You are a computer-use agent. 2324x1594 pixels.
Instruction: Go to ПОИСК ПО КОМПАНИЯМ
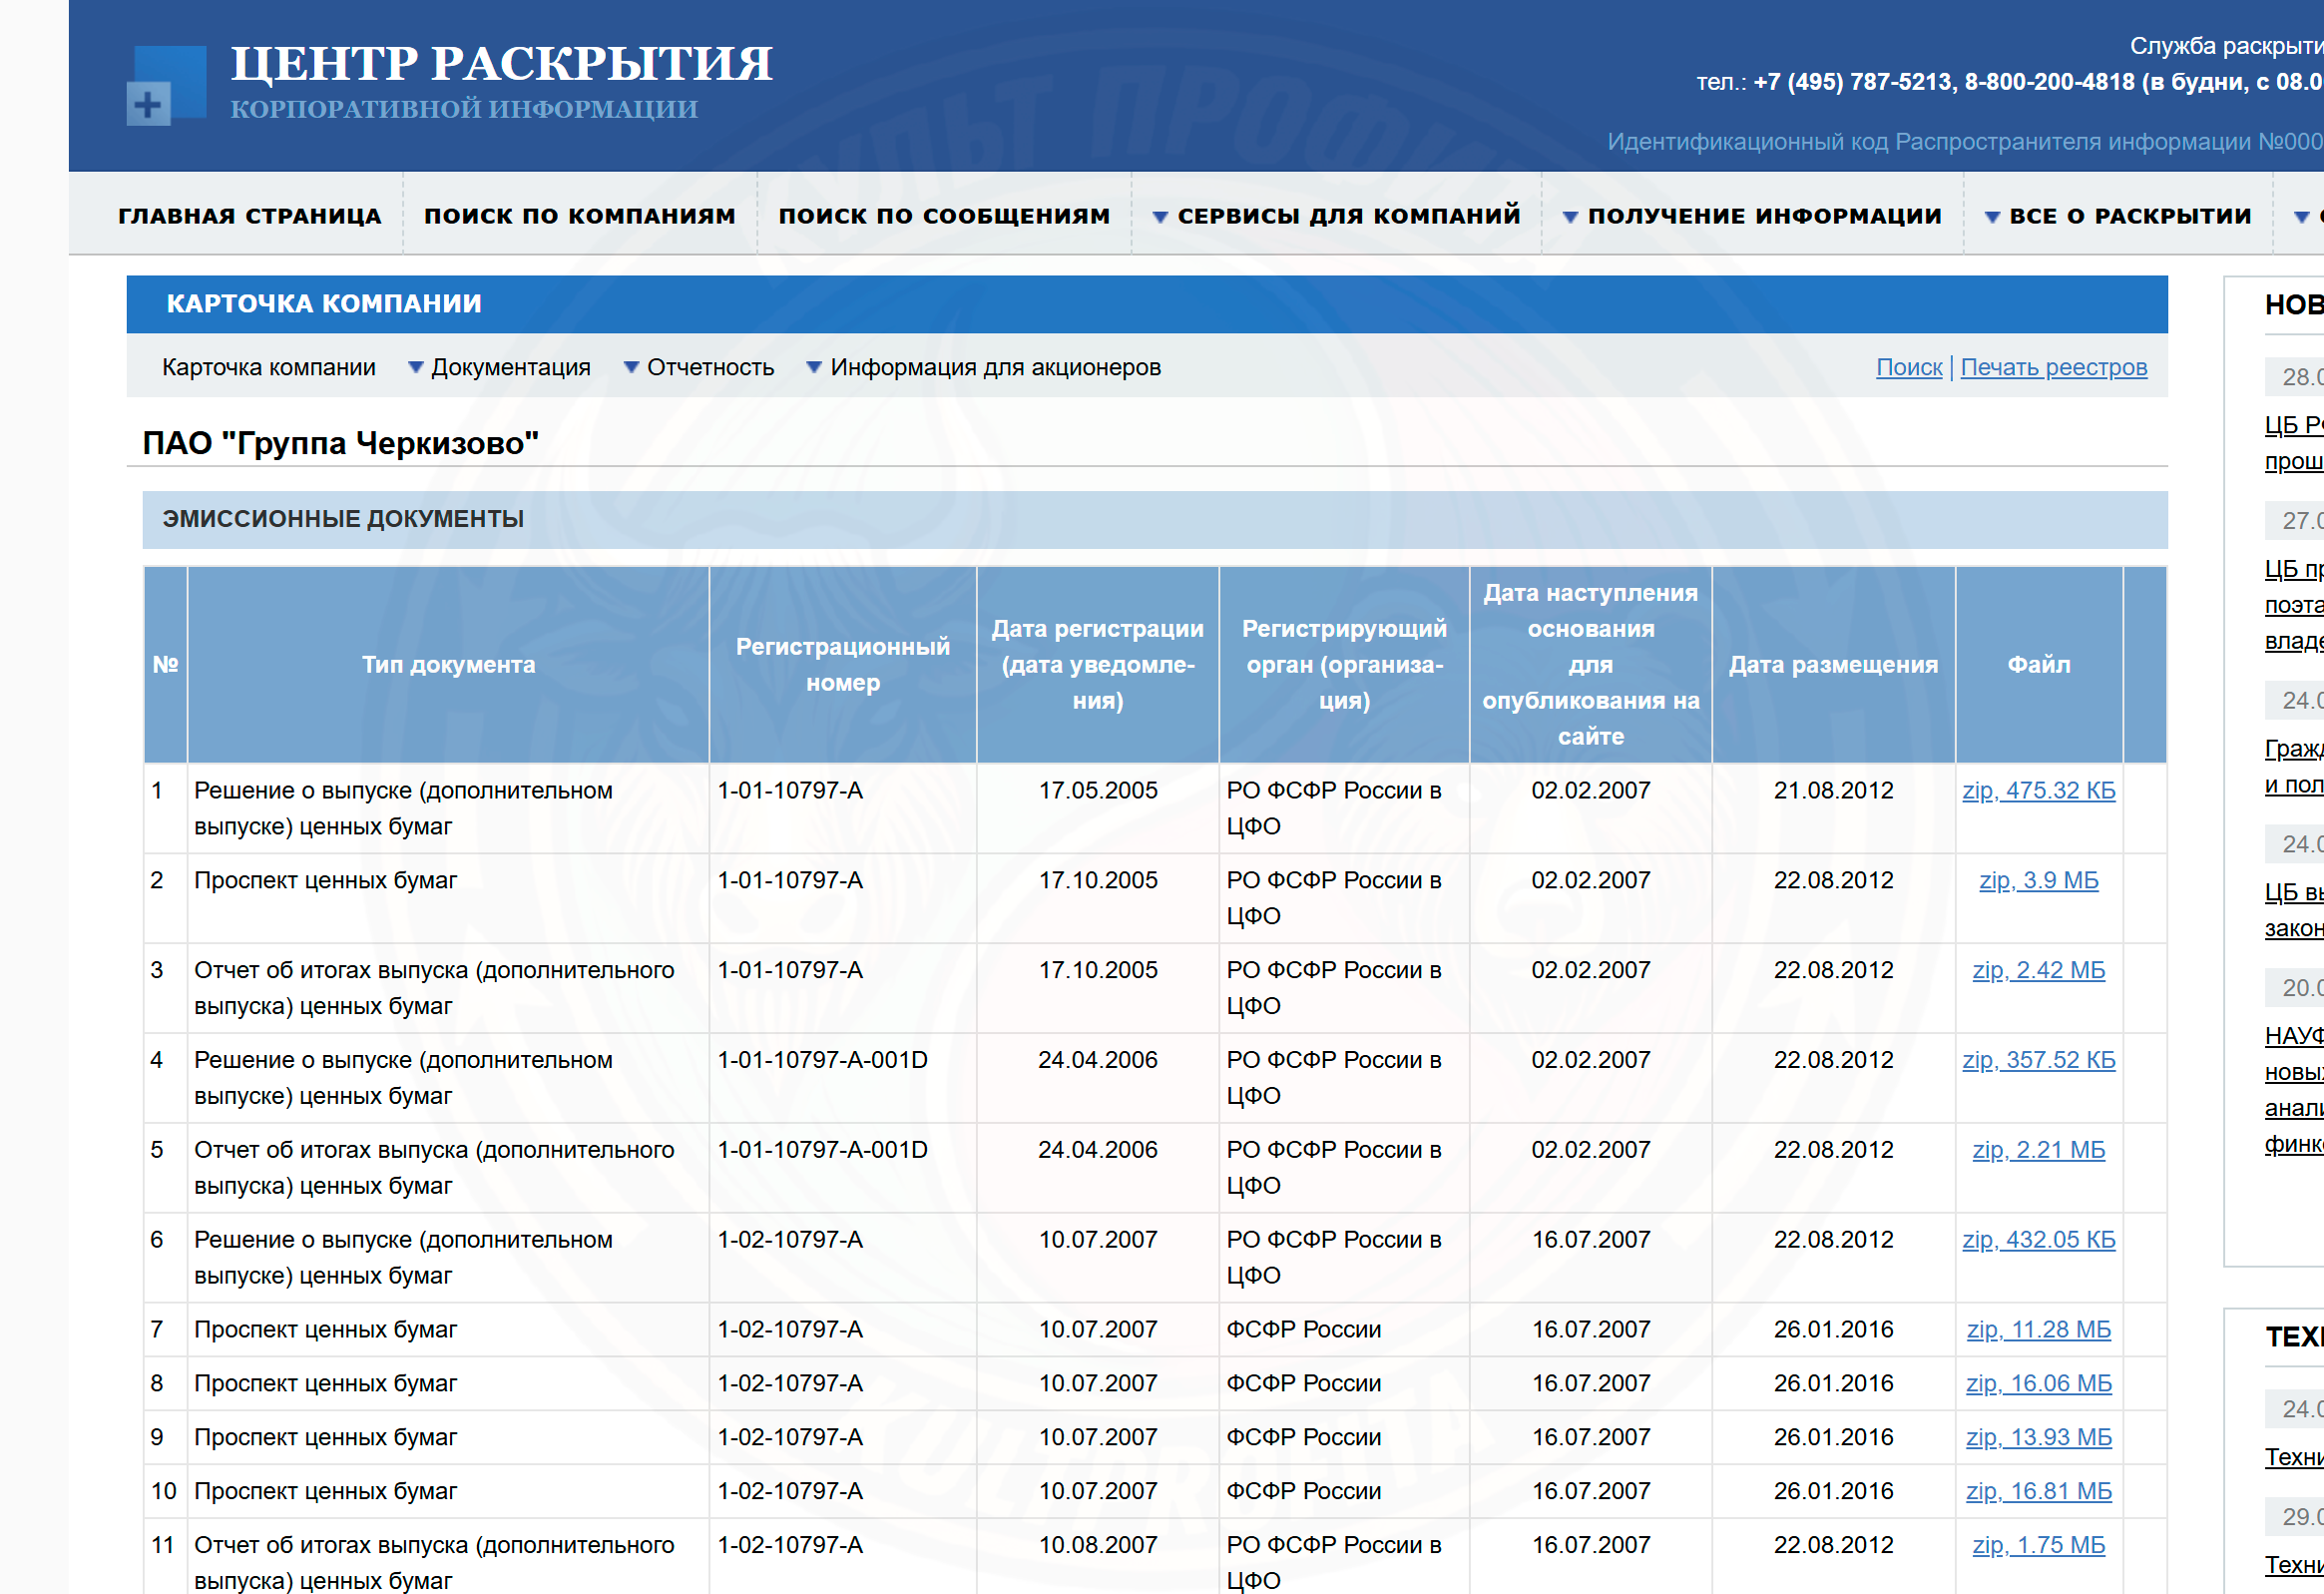pyautogui.click(x=580, y=216)
